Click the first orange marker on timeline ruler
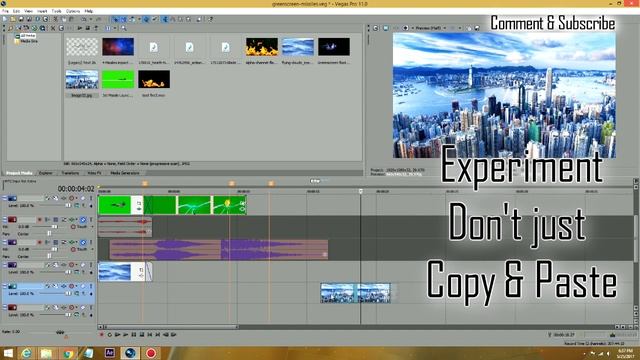Viewport: 640px width, 360px height. 144,184
